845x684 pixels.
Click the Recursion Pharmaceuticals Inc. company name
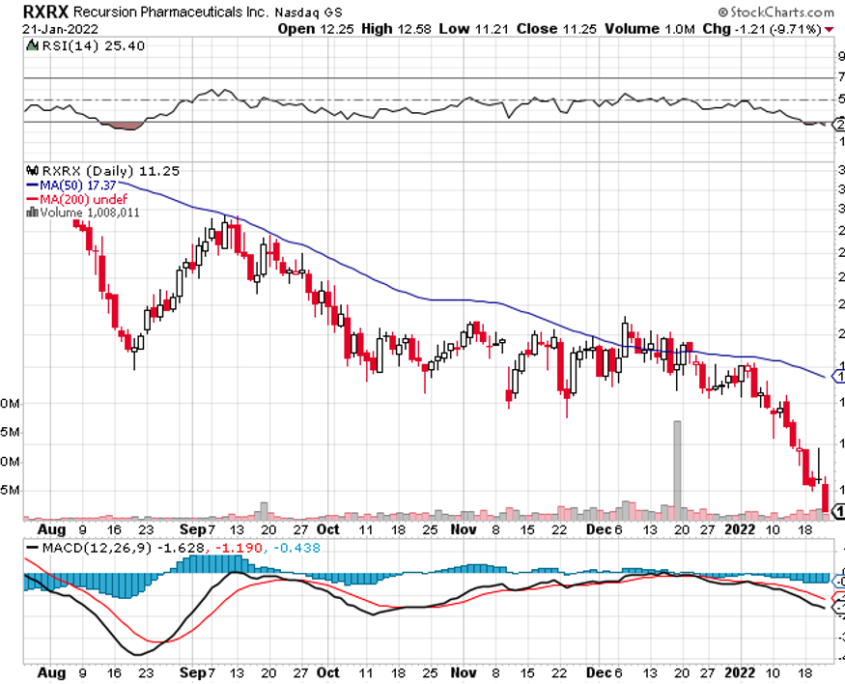(170, 12)
